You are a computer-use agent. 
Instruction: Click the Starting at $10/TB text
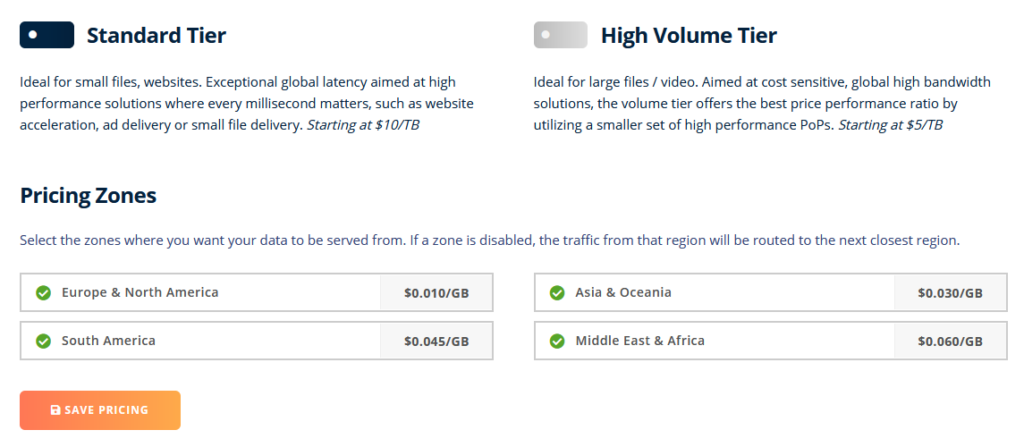click(x=362, y=125)
